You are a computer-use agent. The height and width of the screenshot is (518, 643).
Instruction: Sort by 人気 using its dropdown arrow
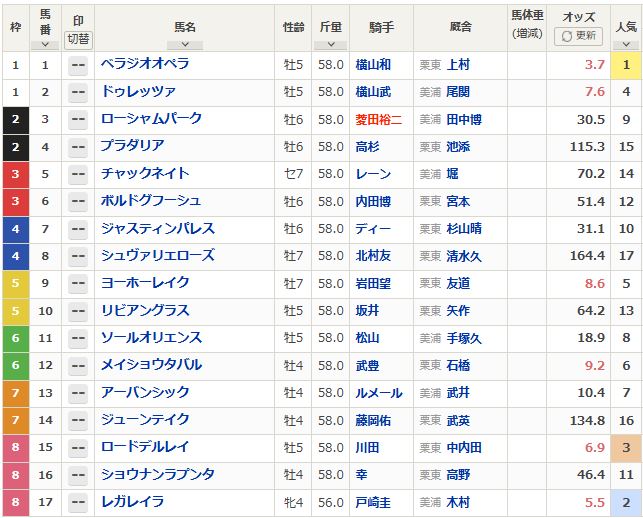[626, 44]
